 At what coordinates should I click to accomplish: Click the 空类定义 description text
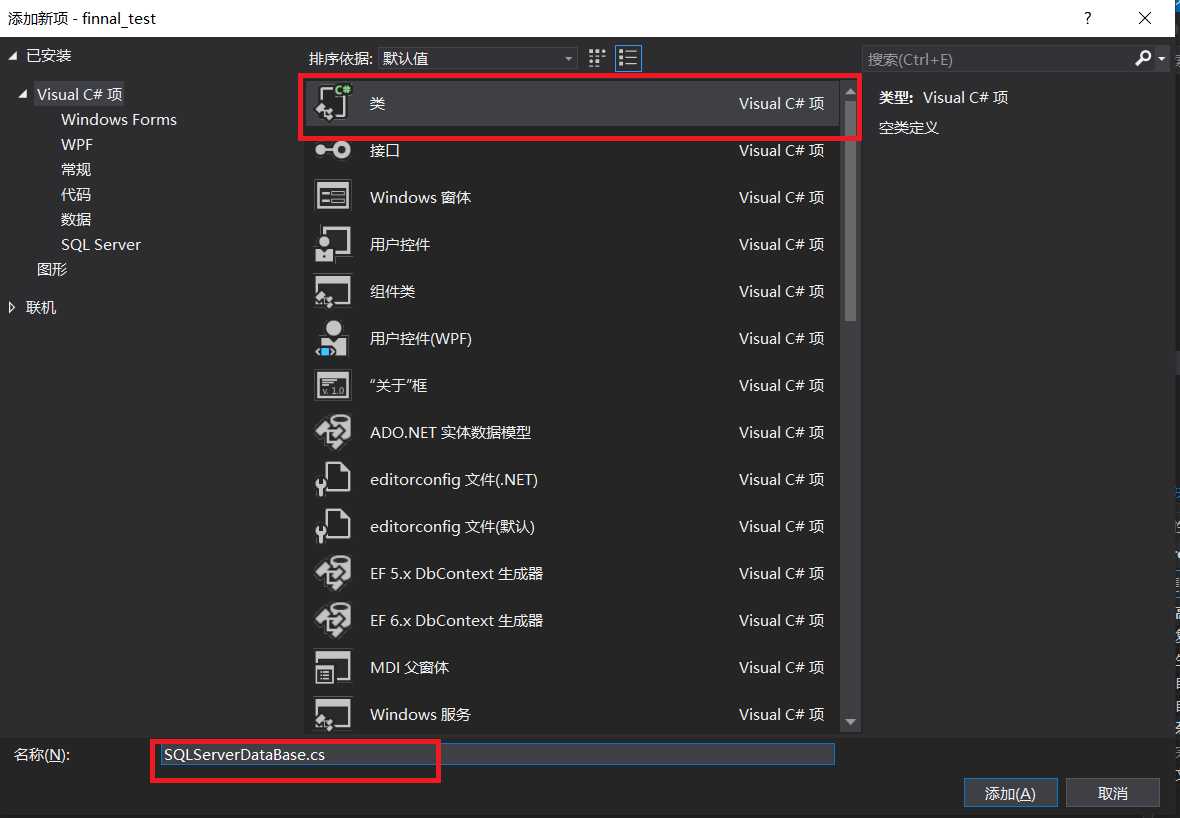coord(908,127)
